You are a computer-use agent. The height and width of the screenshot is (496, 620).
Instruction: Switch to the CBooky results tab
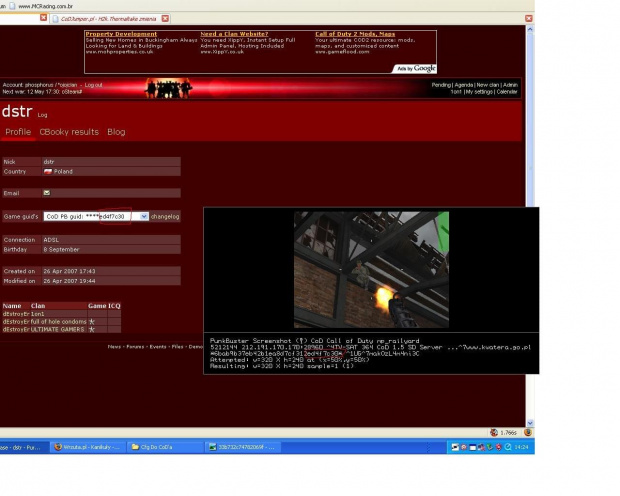coord(69,132)
